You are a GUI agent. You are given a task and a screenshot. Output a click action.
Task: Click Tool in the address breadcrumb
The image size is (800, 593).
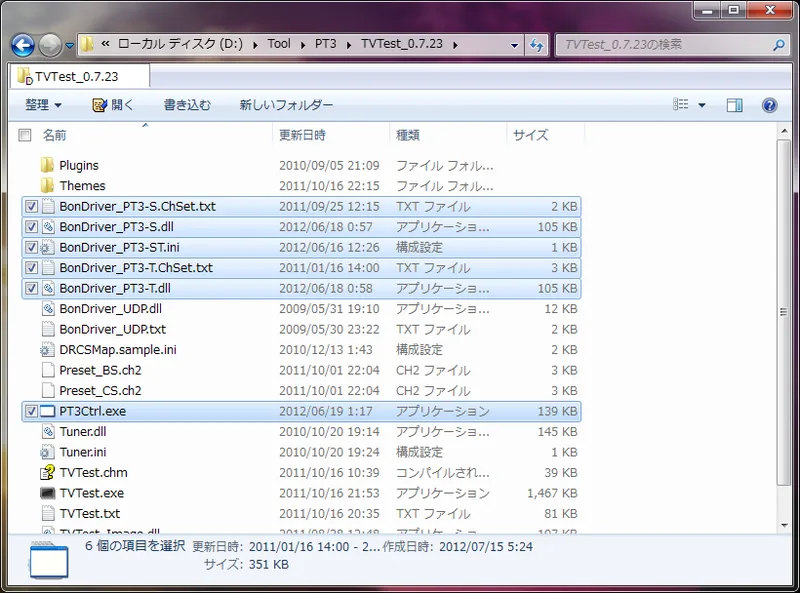[279, 44]
